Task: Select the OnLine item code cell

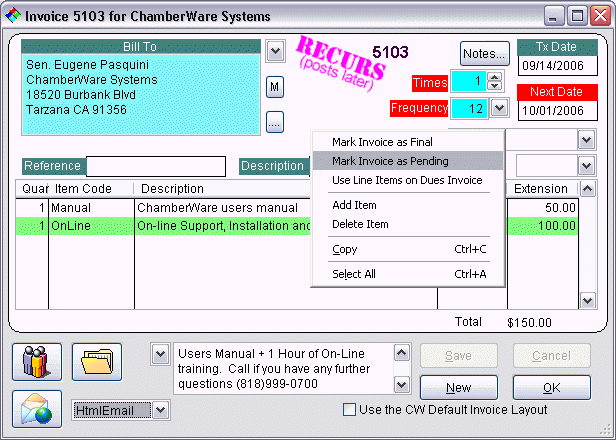Action: pyautogui.click(x=92, y=226)
